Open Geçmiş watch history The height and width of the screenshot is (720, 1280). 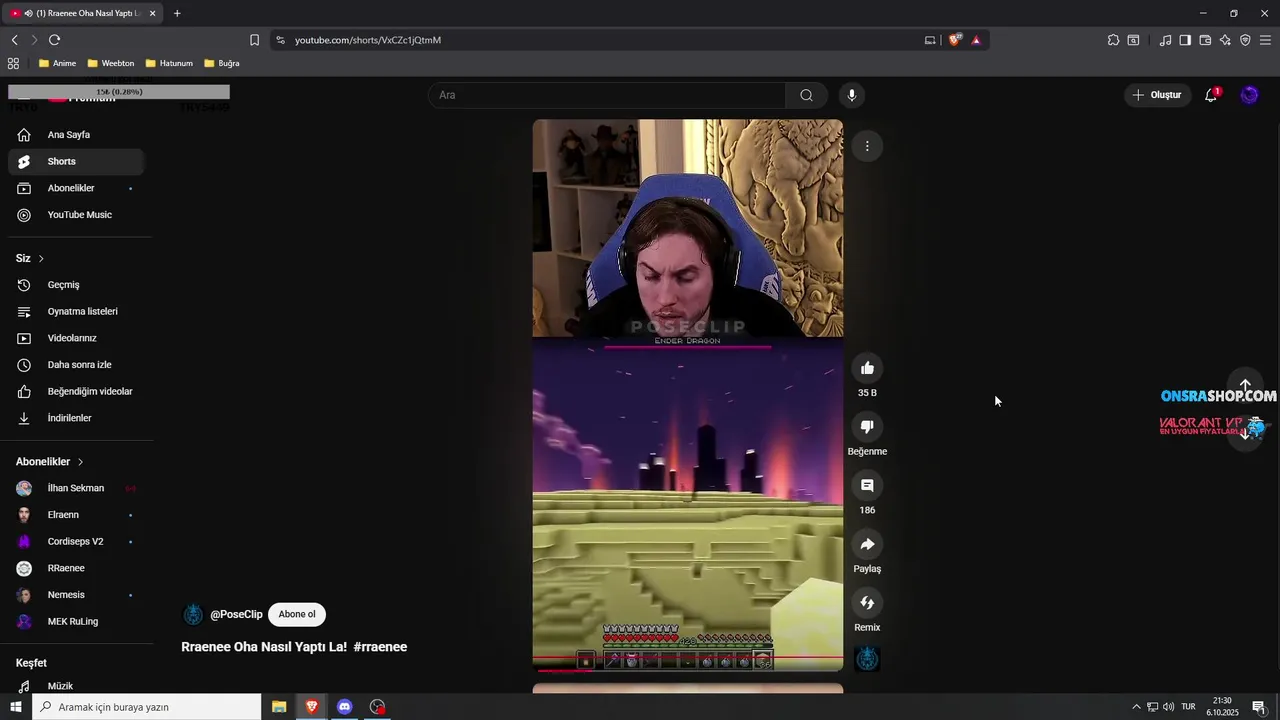tap(76, 285)
